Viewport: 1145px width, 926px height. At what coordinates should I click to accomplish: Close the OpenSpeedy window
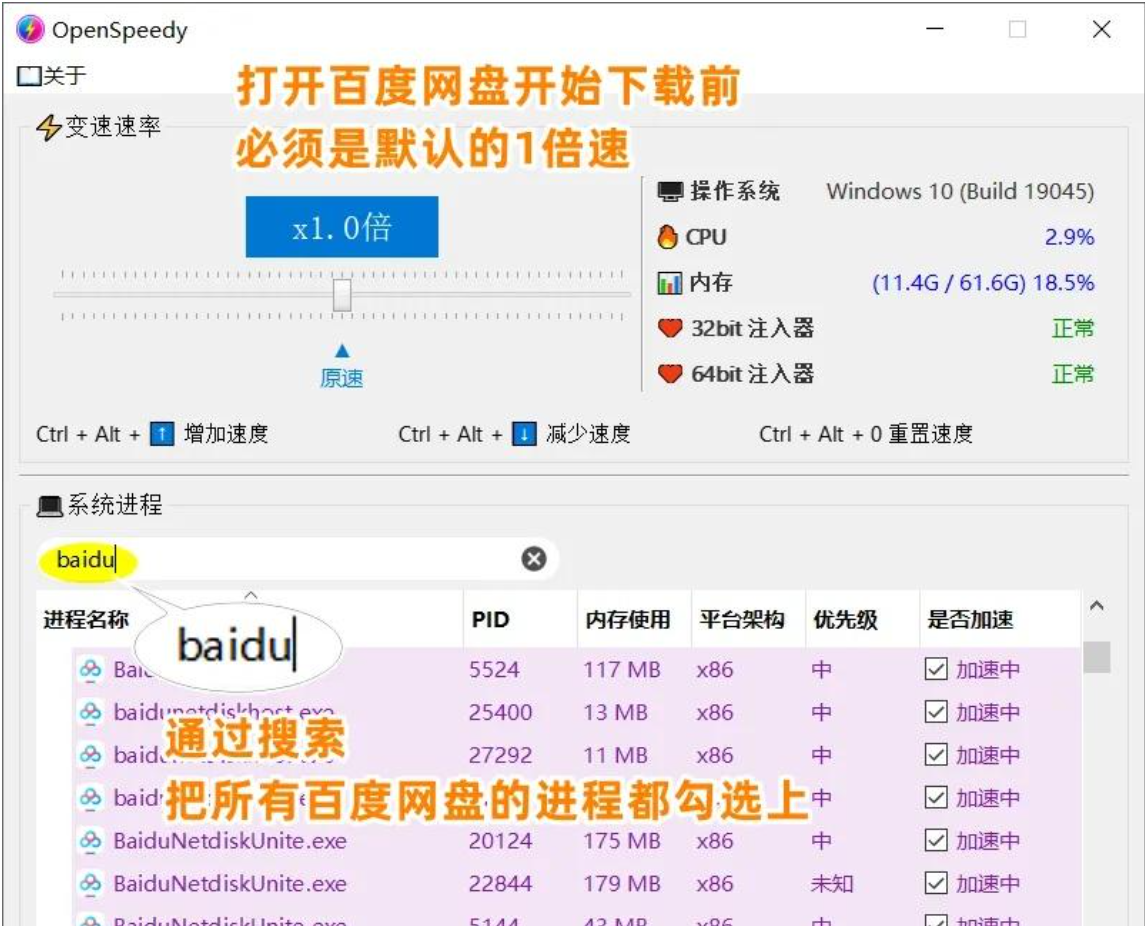tap(1101, 29)
